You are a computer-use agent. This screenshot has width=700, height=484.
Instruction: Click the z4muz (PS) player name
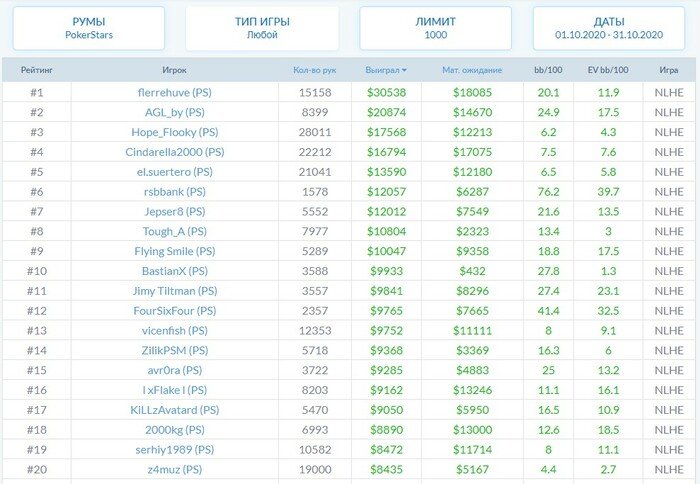(174, 470)
